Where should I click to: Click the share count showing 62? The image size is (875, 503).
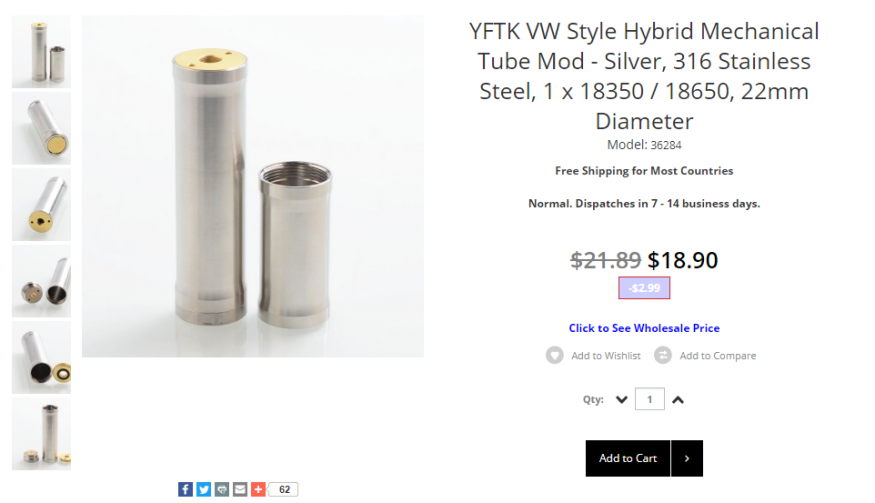pos(283,490)
